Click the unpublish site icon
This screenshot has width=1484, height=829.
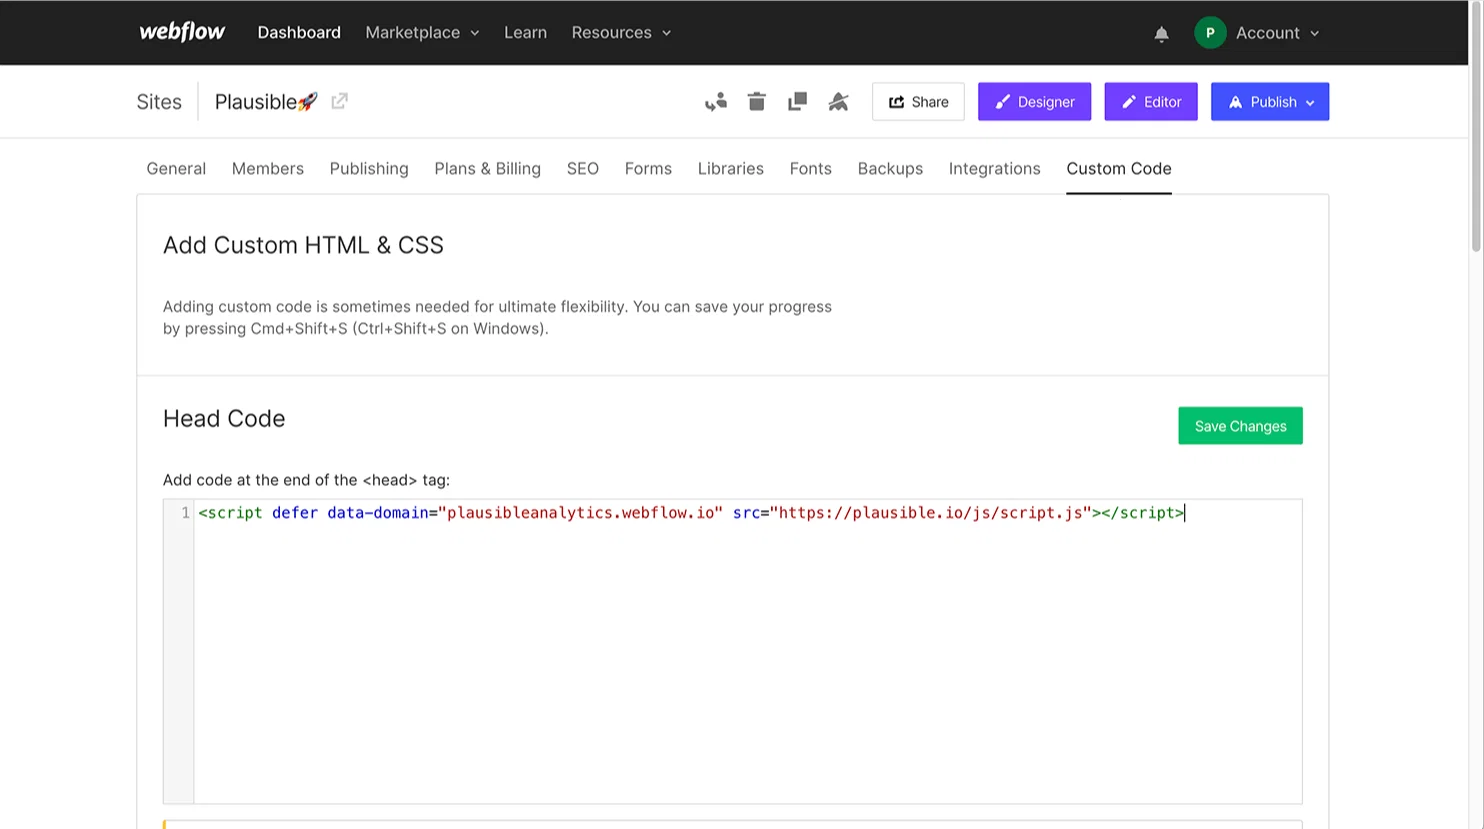(838, 102)
